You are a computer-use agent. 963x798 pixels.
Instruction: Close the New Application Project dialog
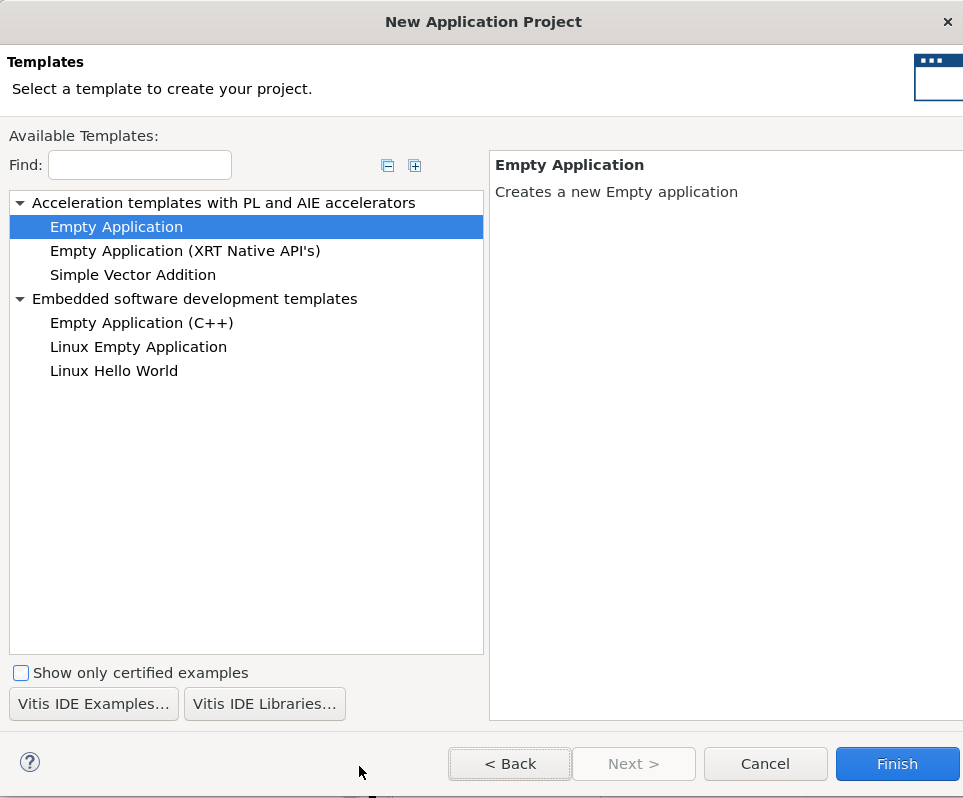click(x=947, y=22)
